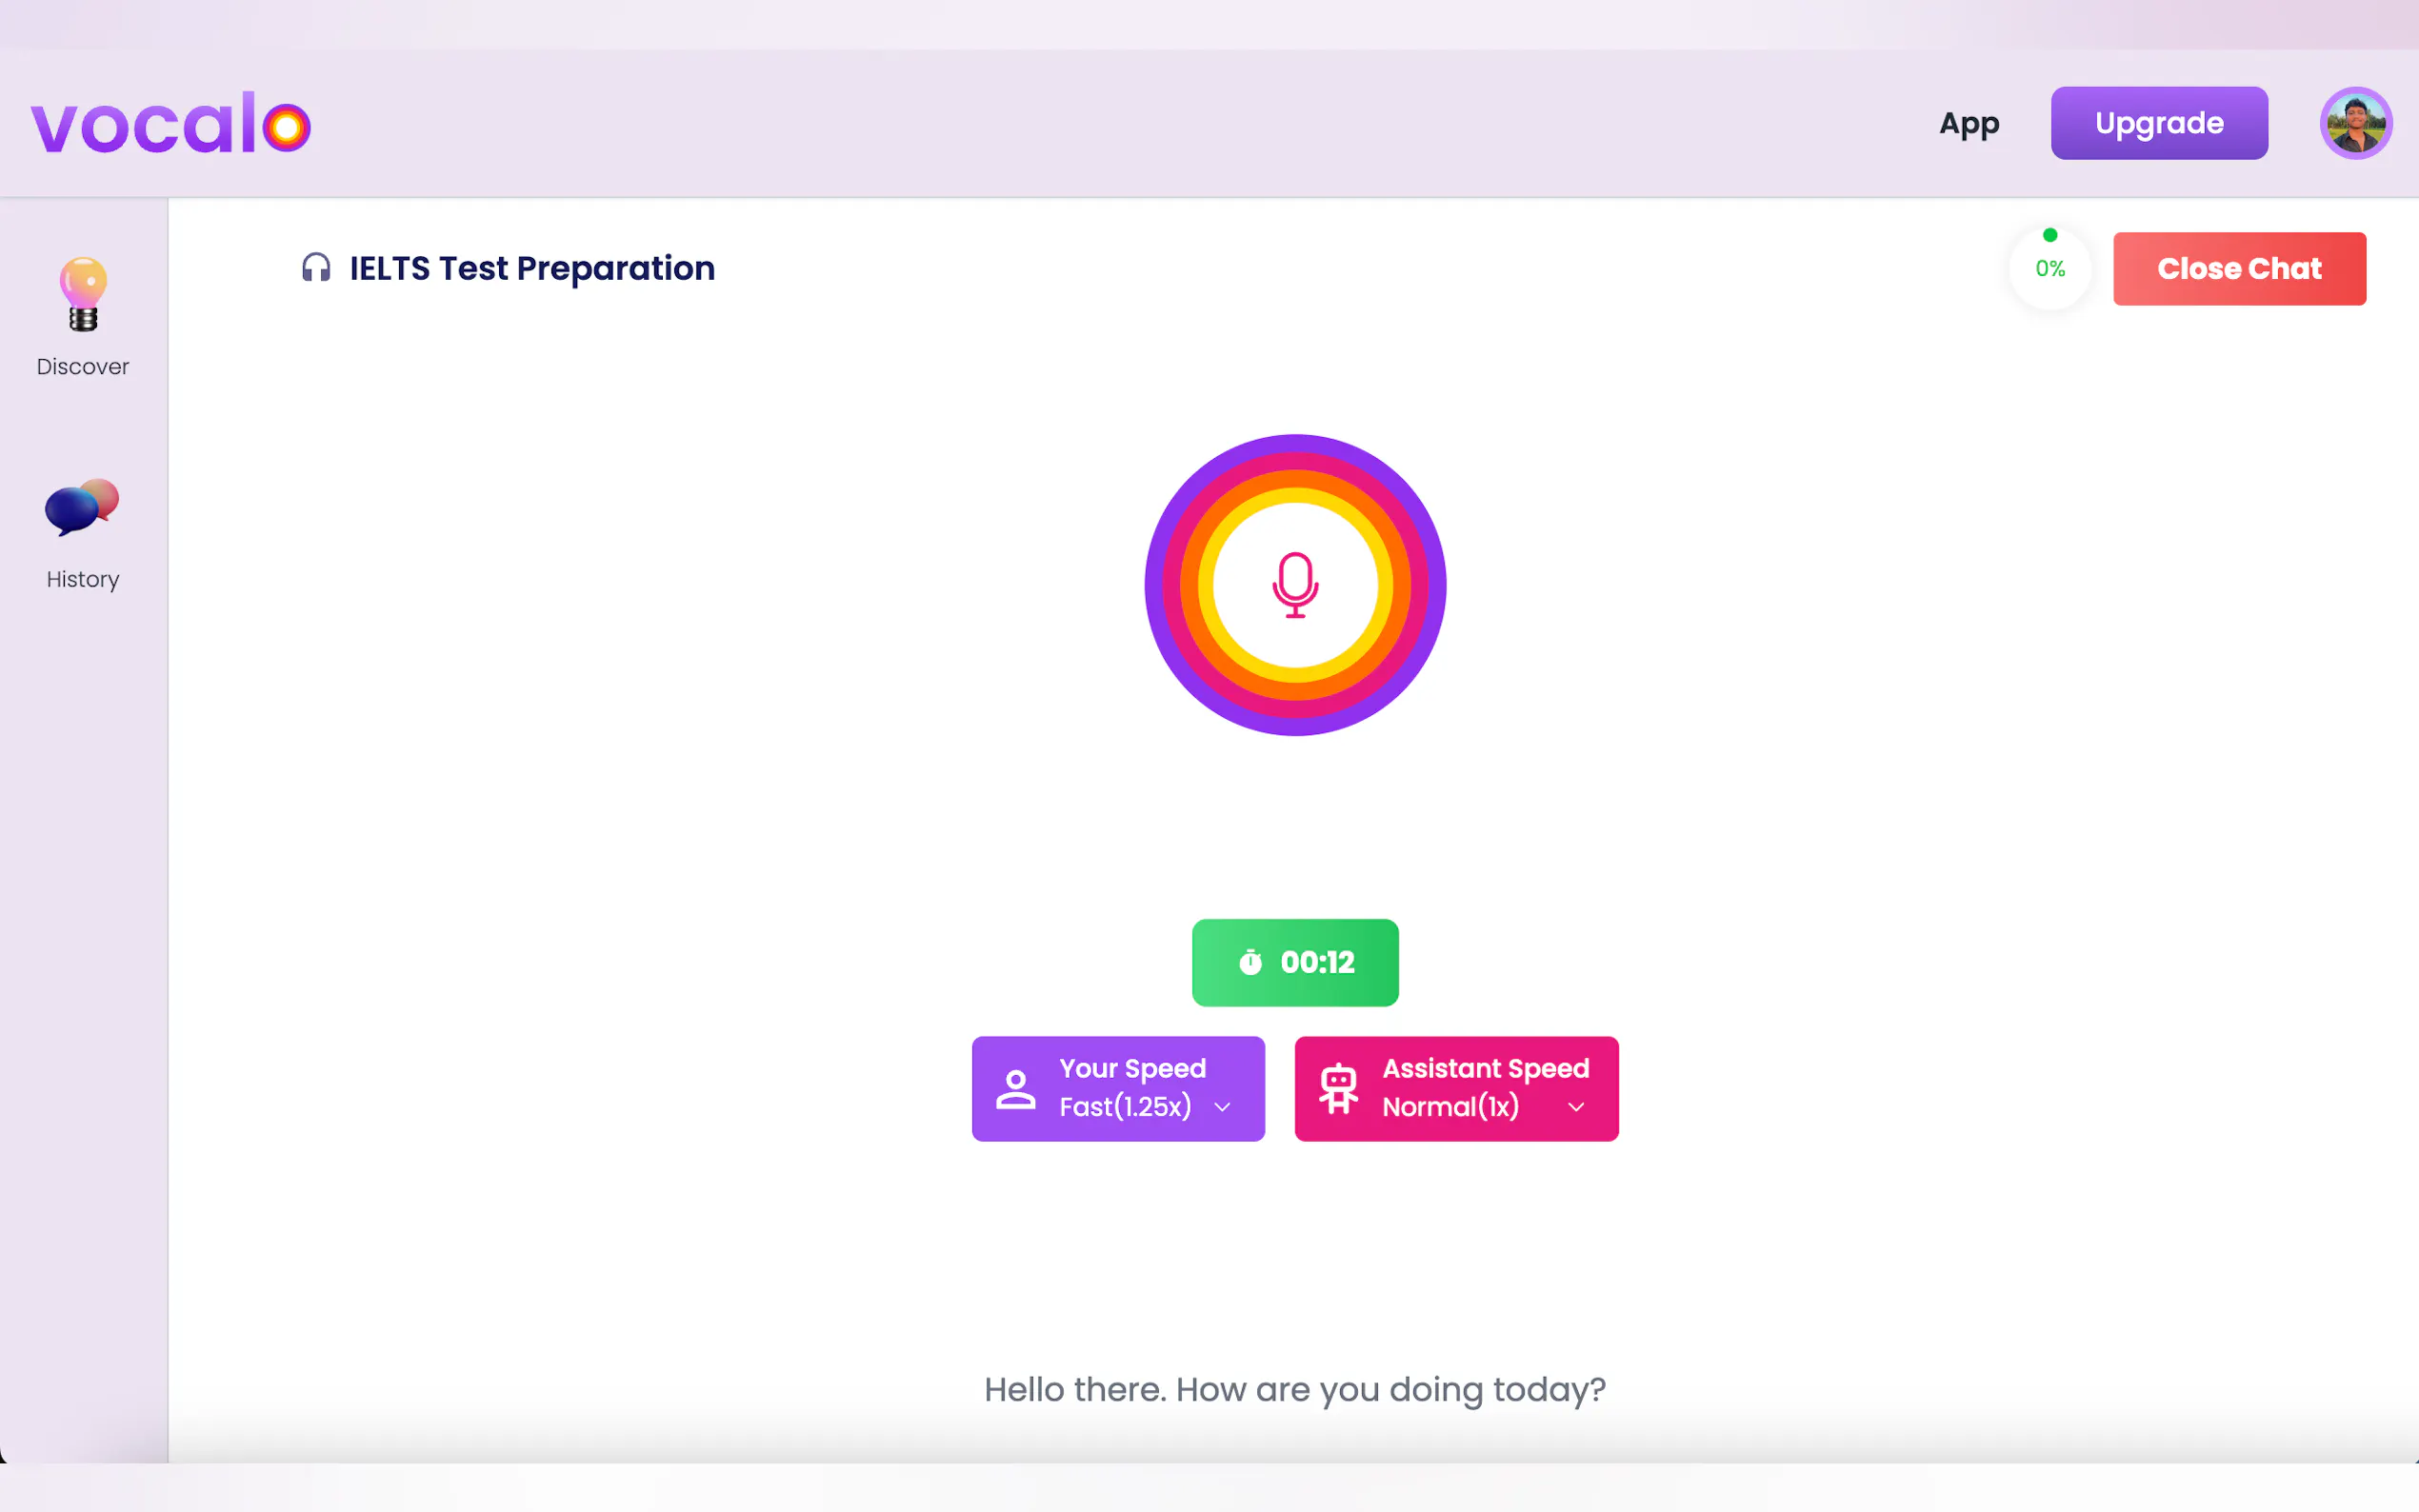Click the 0% progress circle indicator
Screen dimensions: 2419x1512
pos(2050,268)
